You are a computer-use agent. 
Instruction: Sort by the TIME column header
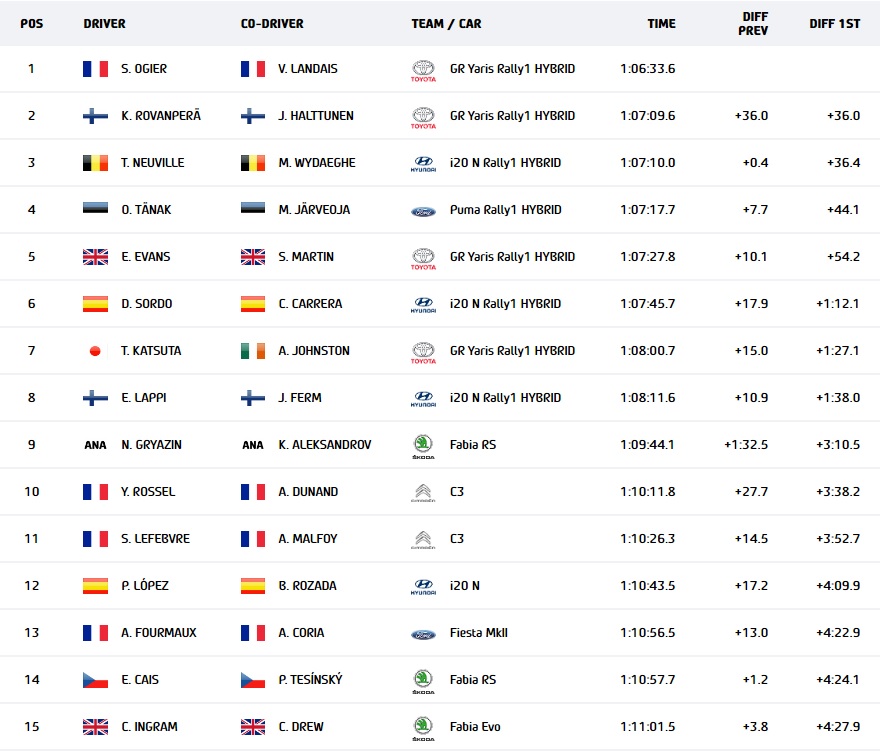[661, 24]
